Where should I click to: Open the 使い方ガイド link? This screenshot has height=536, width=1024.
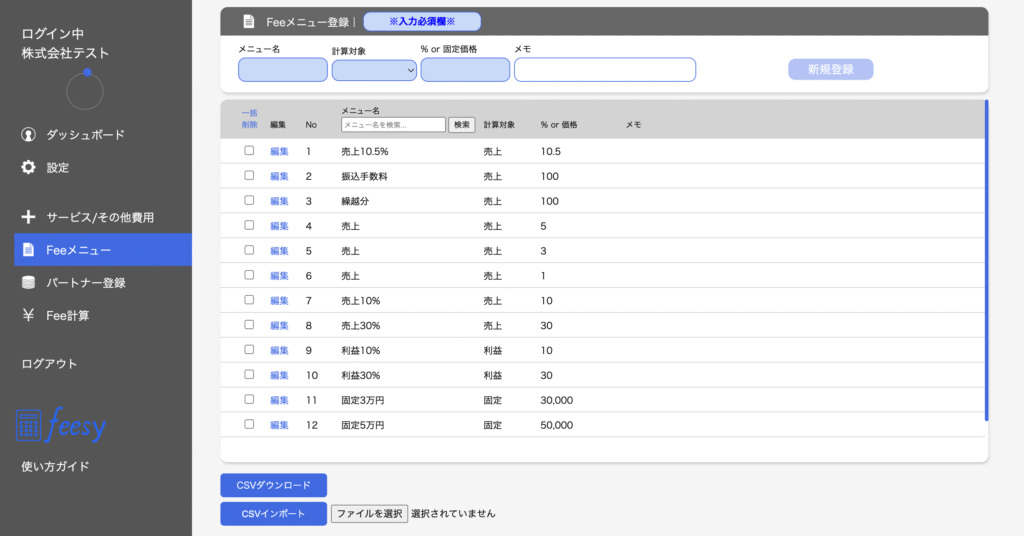coord(55,466)
